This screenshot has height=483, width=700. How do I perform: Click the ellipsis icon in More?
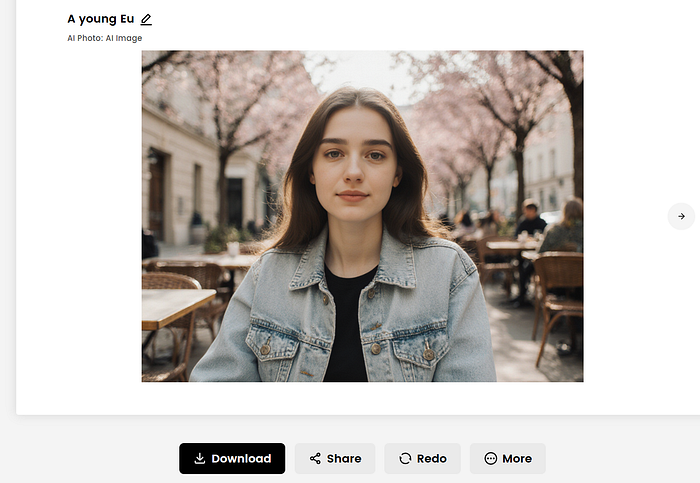point(490,458)
